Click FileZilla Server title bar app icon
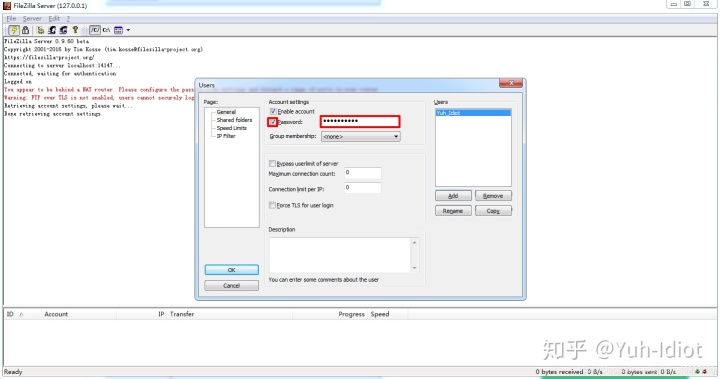 coord(7,6)
